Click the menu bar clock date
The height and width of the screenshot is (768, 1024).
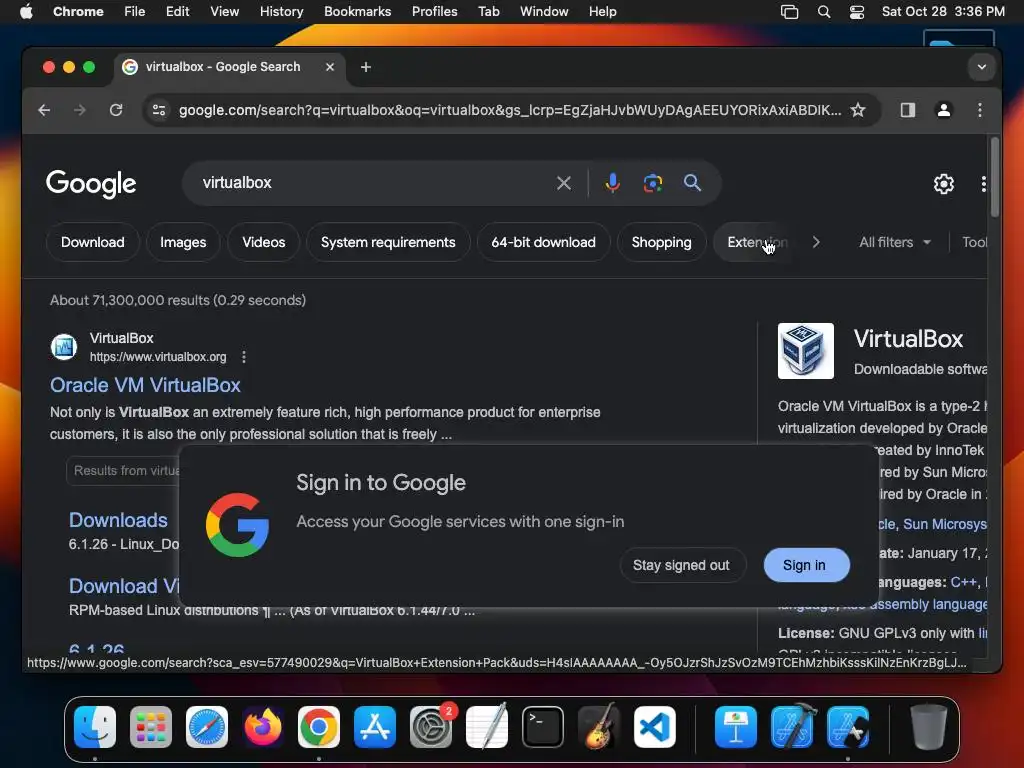943,12
